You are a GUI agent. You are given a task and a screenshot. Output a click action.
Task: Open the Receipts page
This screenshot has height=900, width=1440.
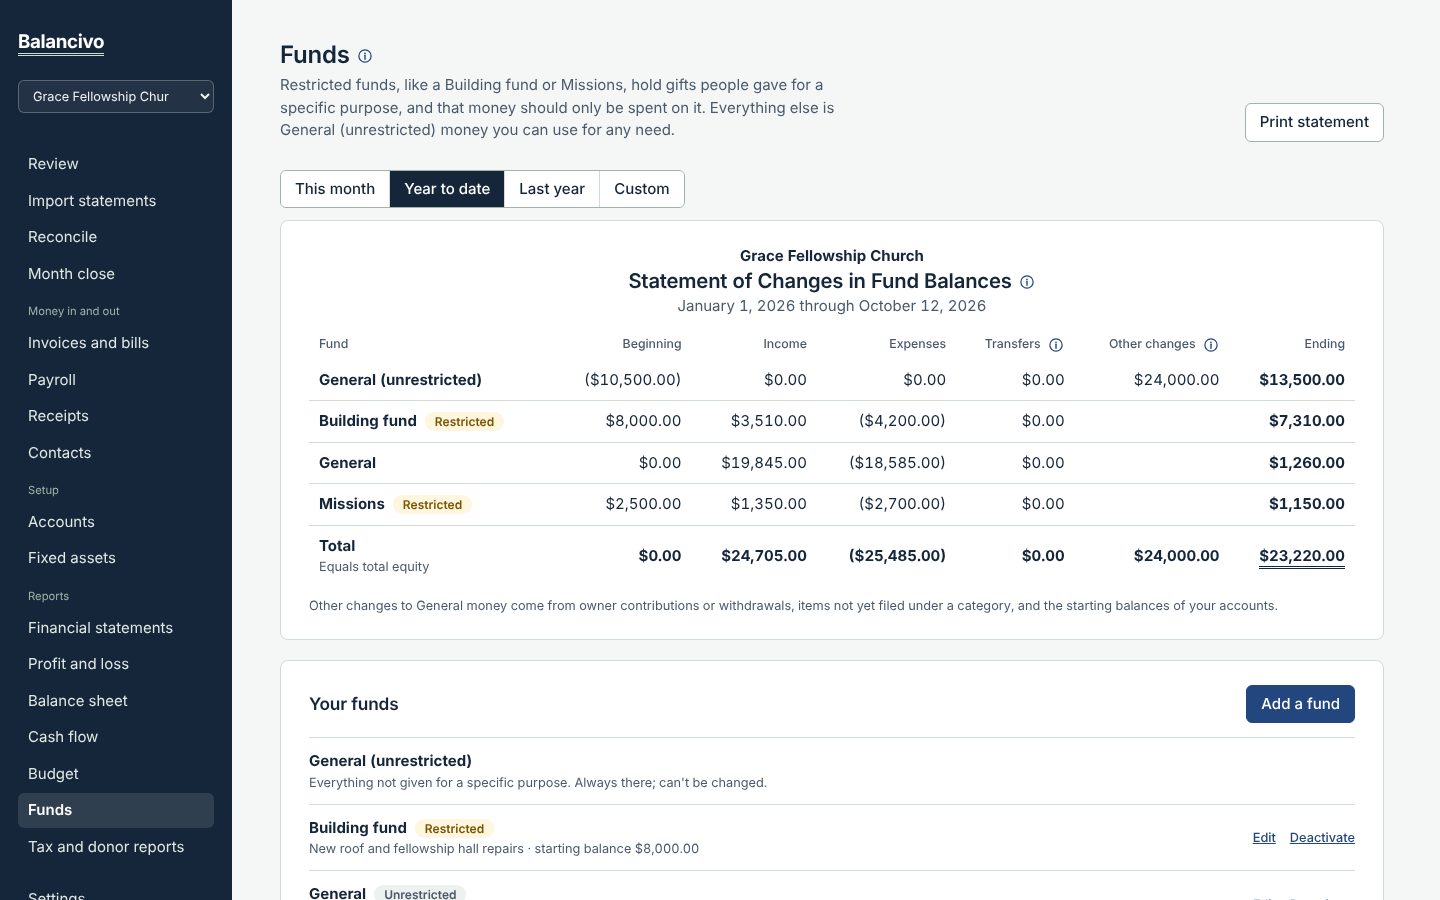point(116,416)
